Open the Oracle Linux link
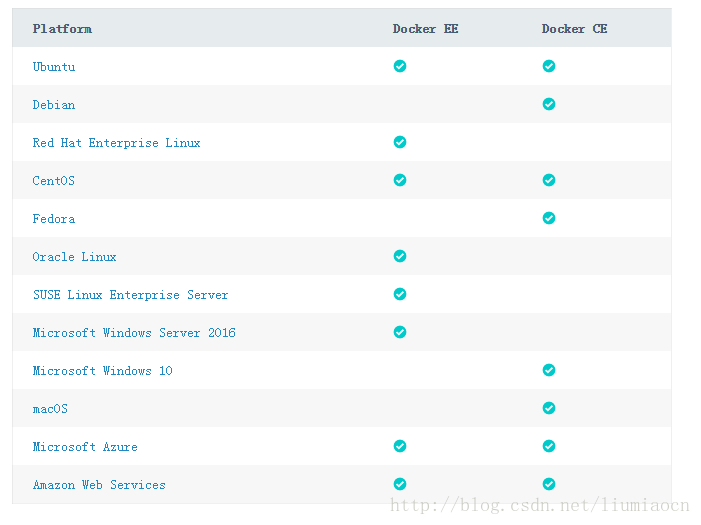 (x=74, y=257)
